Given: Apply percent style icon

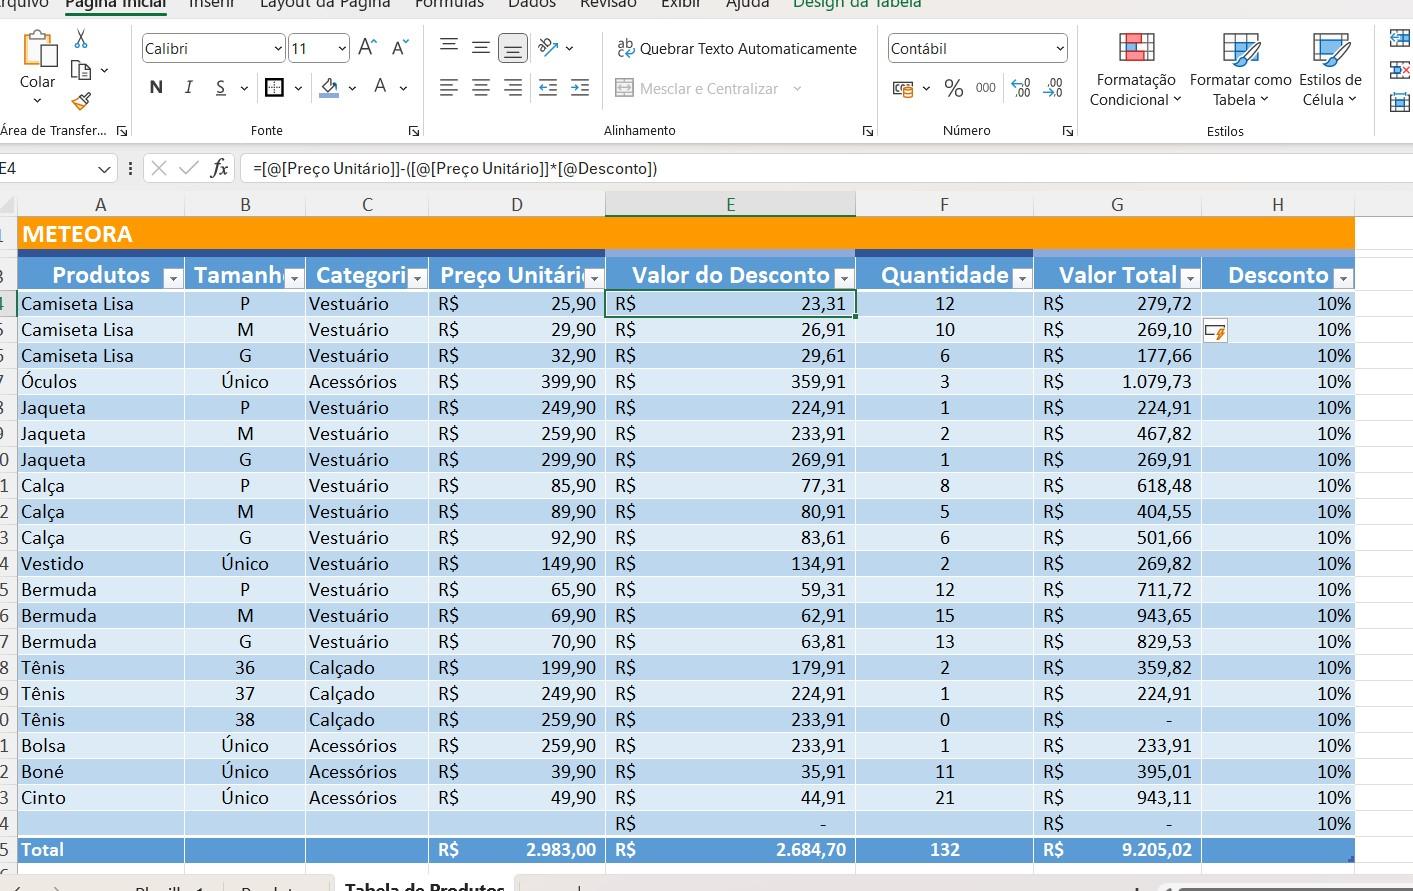Looking at the screenshot, I should [954, 89].
